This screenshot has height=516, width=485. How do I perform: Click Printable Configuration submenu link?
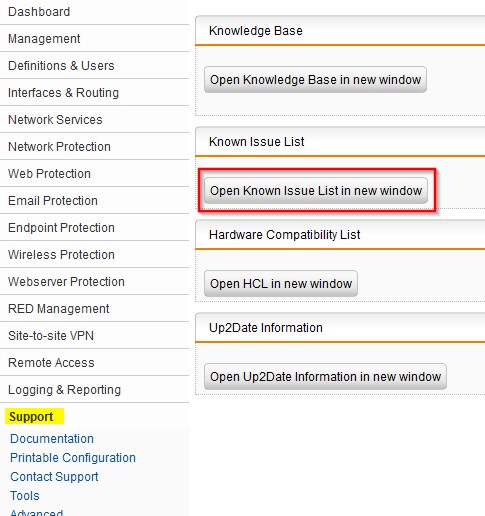(73, 458)
